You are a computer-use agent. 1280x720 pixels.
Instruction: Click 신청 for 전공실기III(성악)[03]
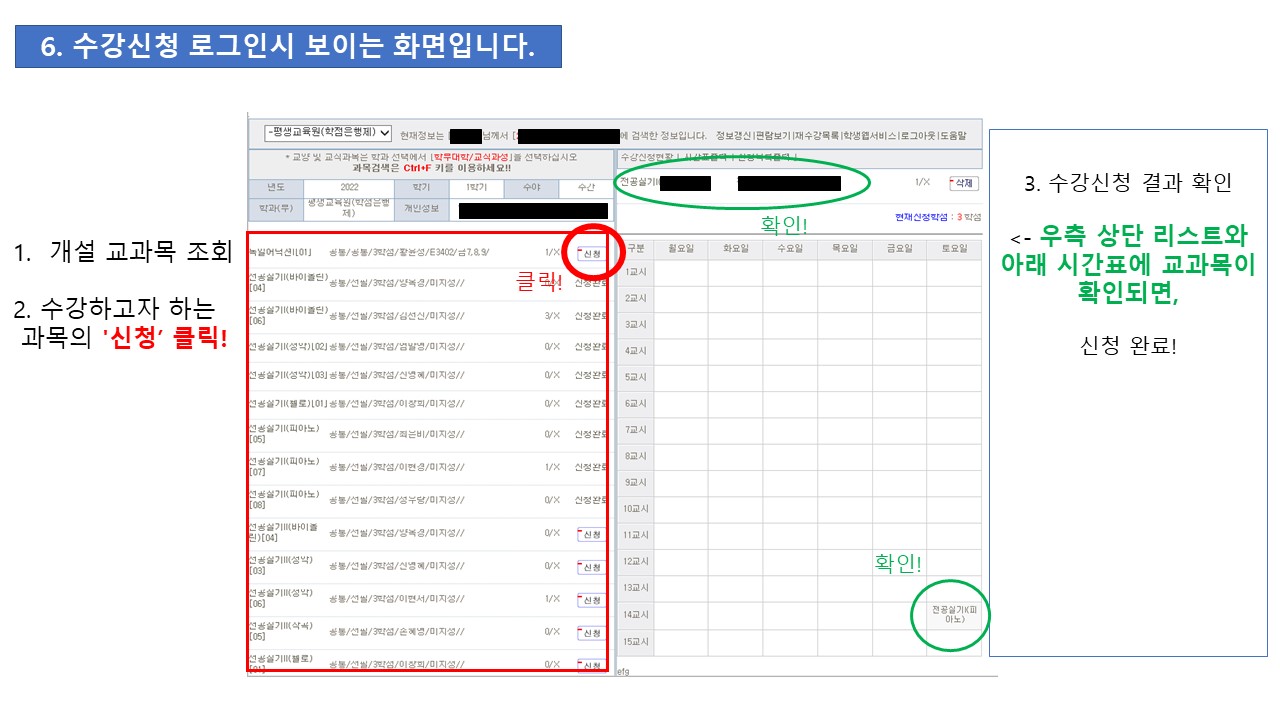(x=591, y=567)
